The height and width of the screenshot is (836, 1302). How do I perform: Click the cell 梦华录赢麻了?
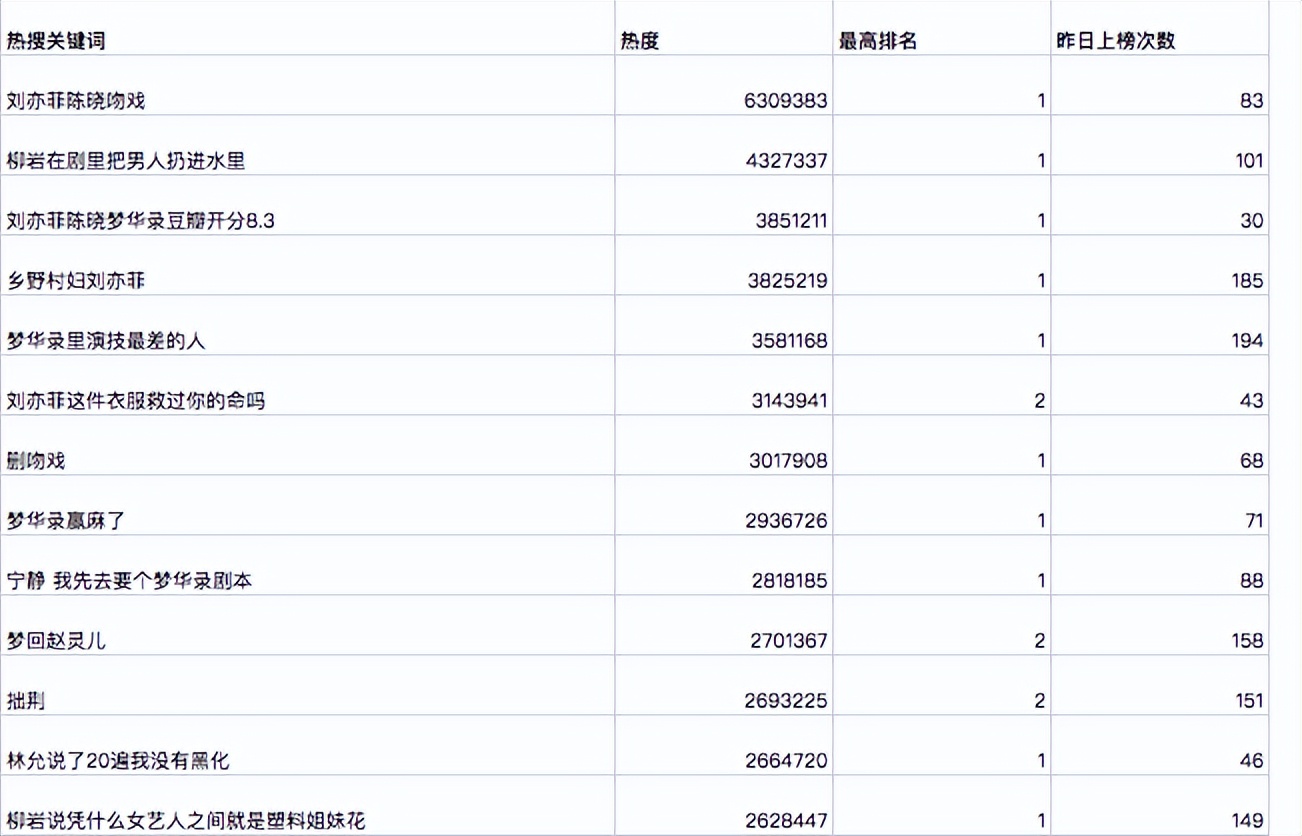(x=66, y=521)
